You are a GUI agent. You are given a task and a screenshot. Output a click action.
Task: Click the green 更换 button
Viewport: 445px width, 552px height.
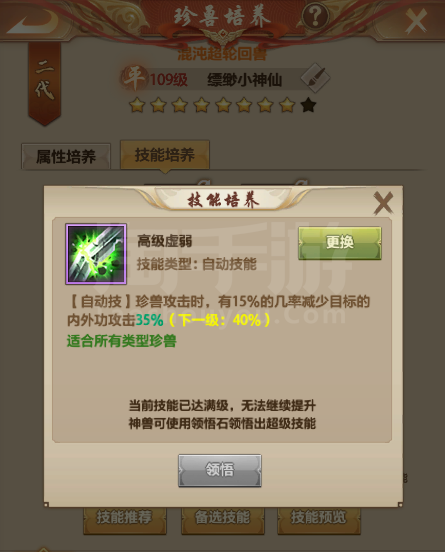pyautogui.click(x=340, y=243)
